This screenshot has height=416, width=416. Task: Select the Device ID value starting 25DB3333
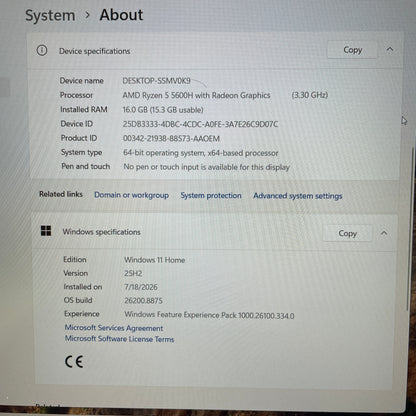click(200, 124)
